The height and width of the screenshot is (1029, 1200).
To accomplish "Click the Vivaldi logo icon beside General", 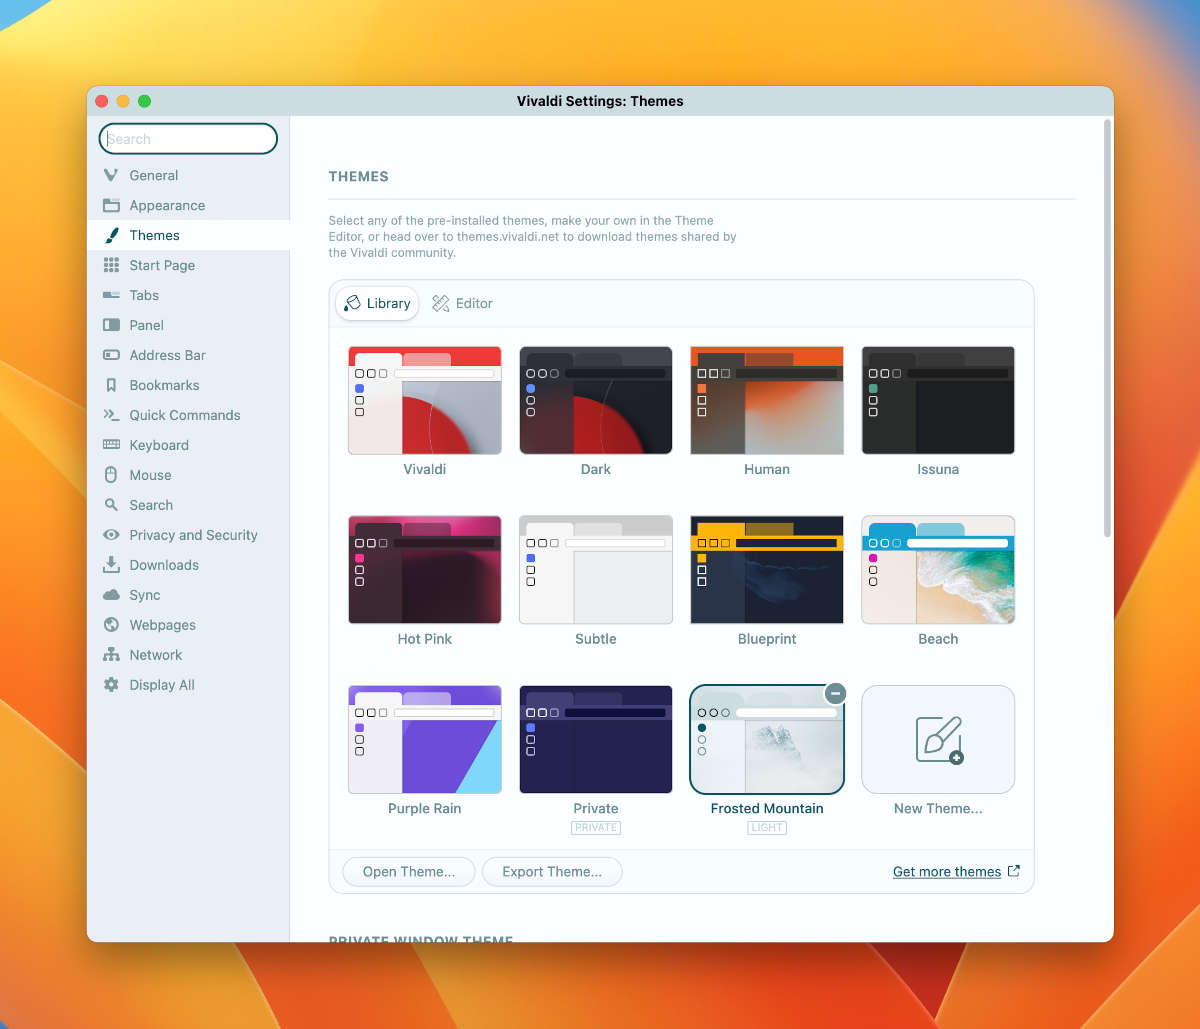I will click(x=111, y=175).
